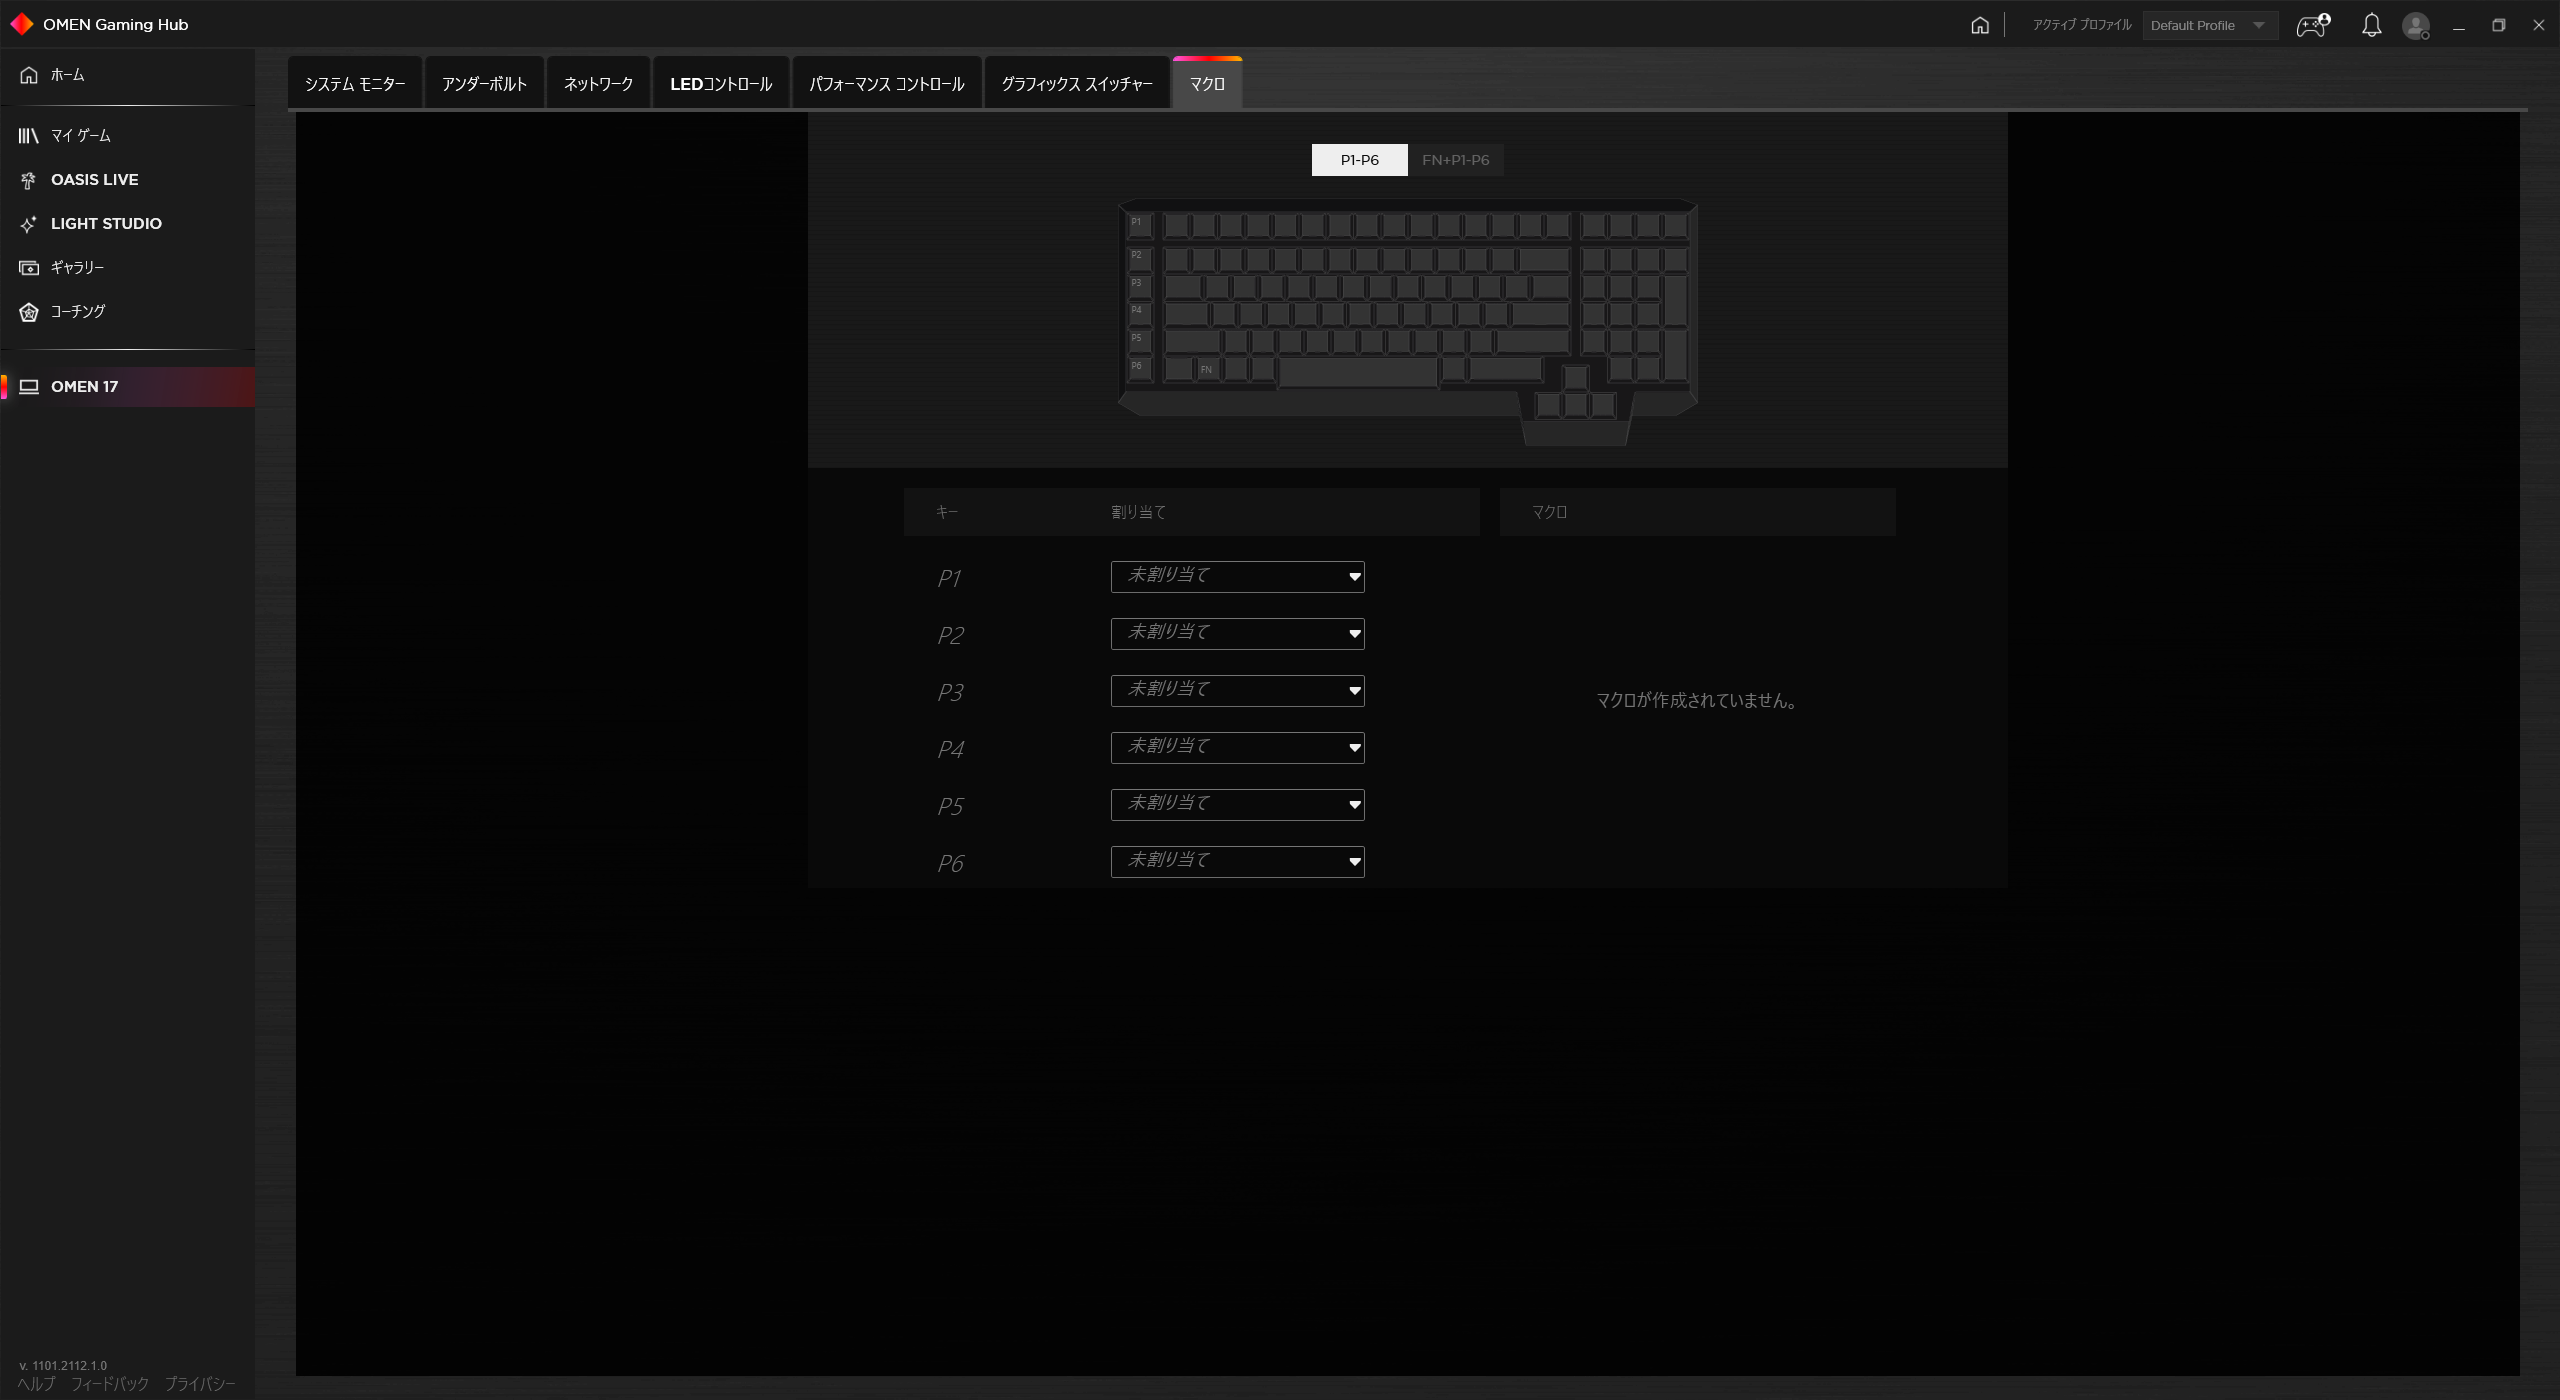The height and width of the screenshot is (1400, 2560).
Task: Click the マクロが作成されていません message
Action: pyautogui.click(x=1697, y=701)
